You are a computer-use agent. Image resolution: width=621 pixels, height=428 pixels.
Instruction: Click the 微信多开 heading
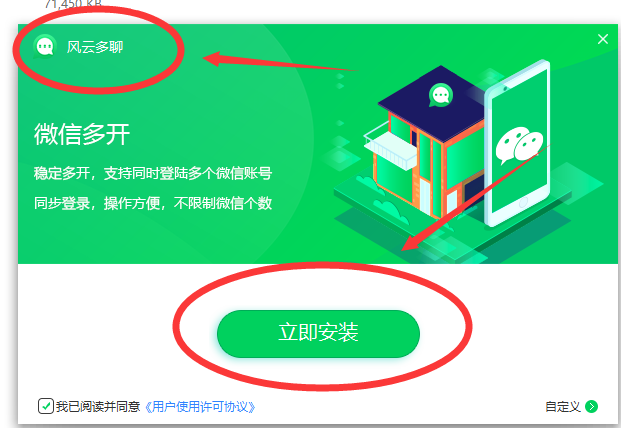point(82,134)
